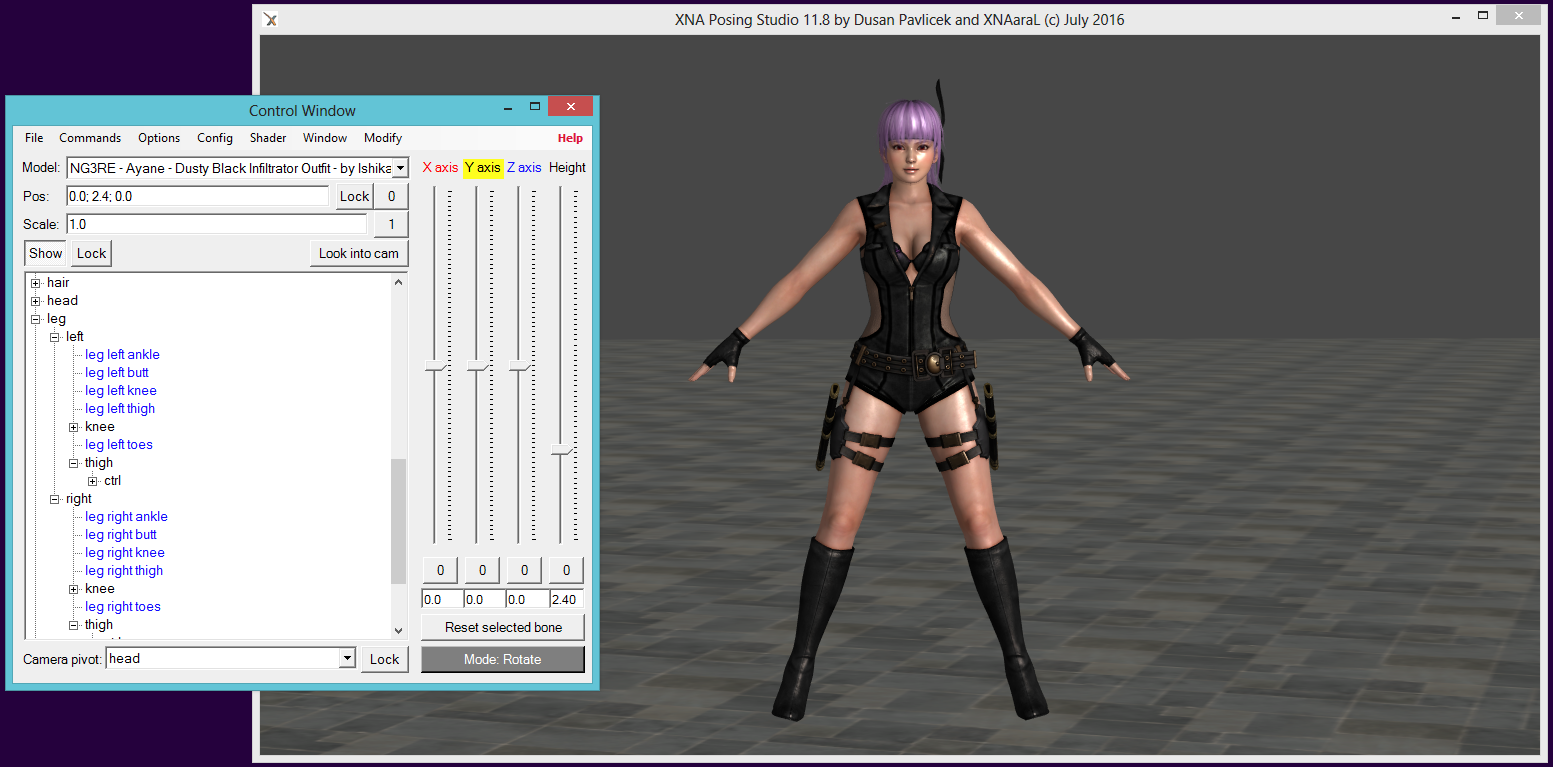The height and width of the screenshot is (767, 1553).
Task: Select the leg right thigh bone
Action: coord(124,571)
